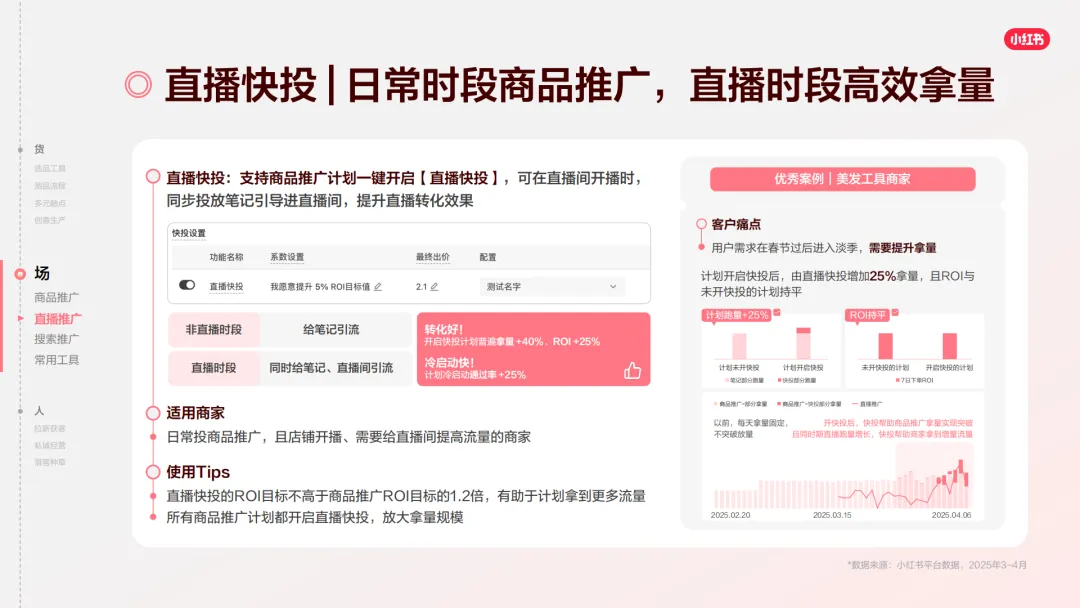The width and height of the screenshot is (1080, 608).
Task: Click the small icon on ROI持平 tag
Action: point(895,313)
